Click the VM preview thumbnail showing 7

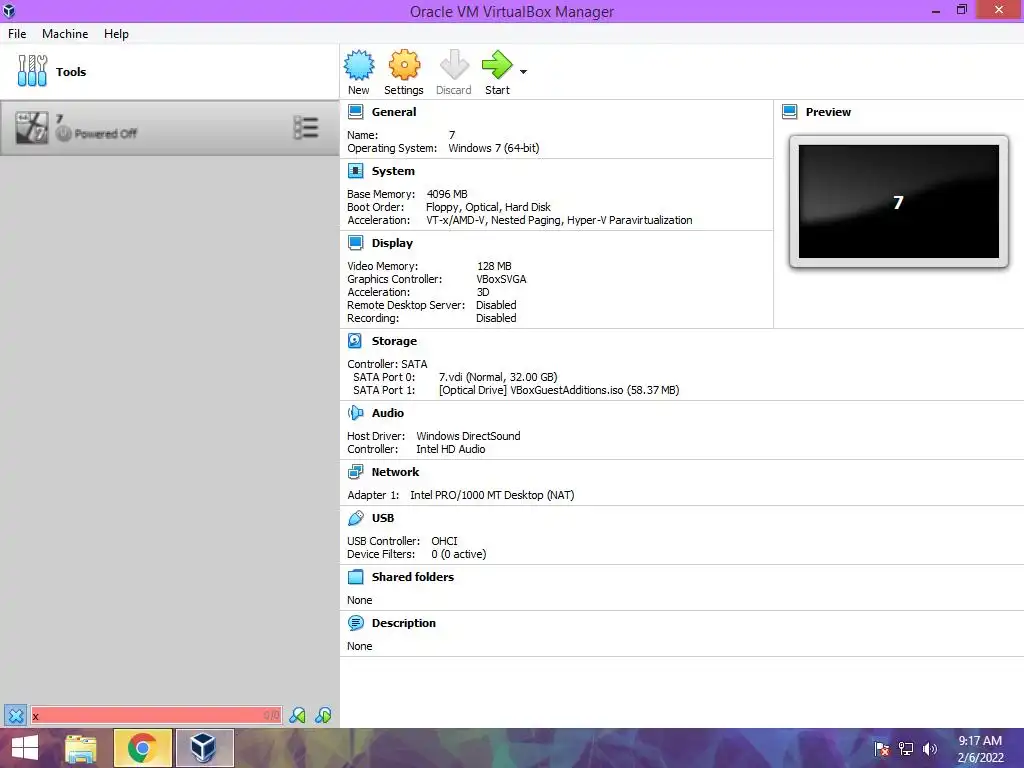[x=899, y=201]
